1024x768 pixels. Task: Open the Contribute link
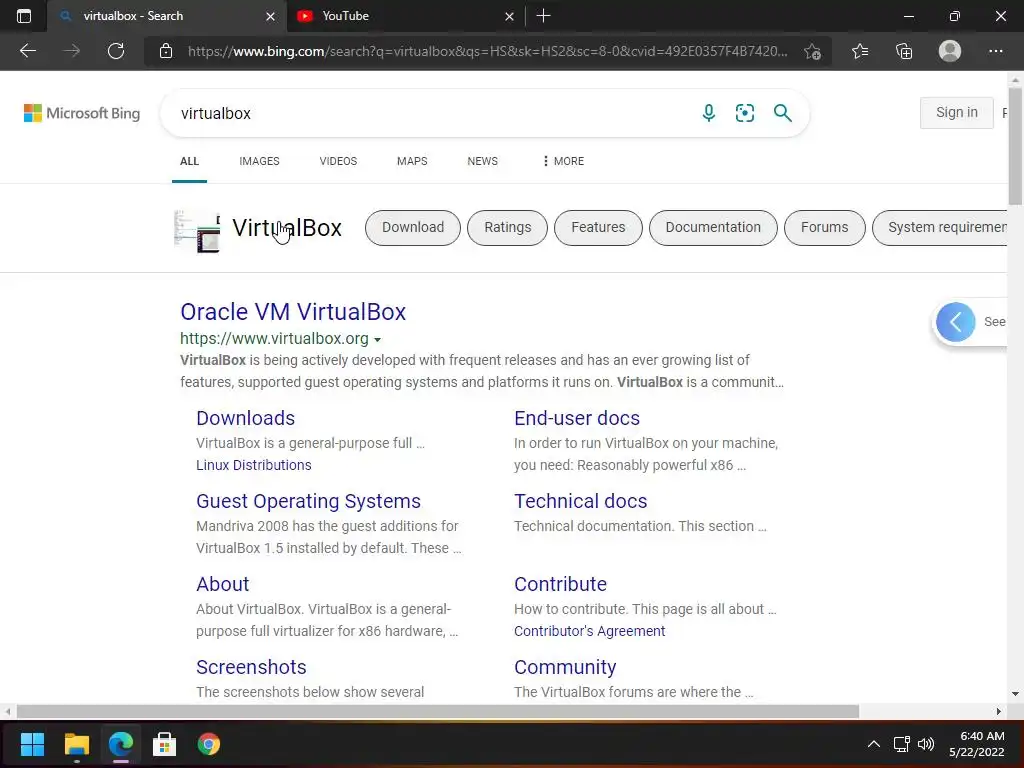pos(560,584)
